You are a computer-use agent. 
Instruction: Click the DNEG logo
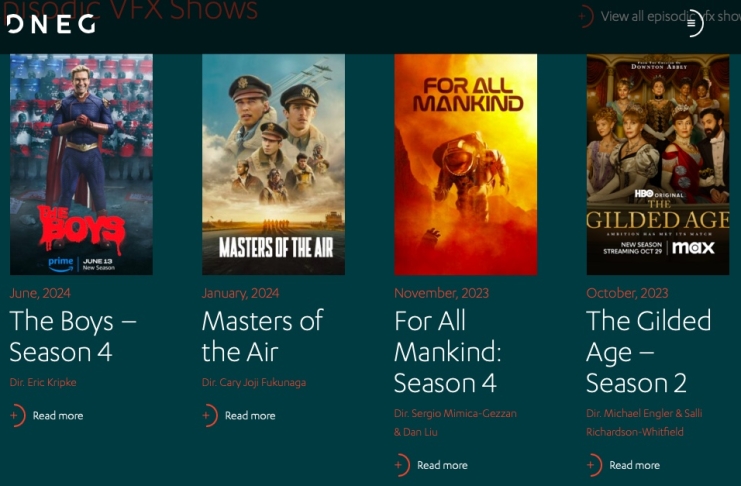pyautogui.click(x=51, y=24)
